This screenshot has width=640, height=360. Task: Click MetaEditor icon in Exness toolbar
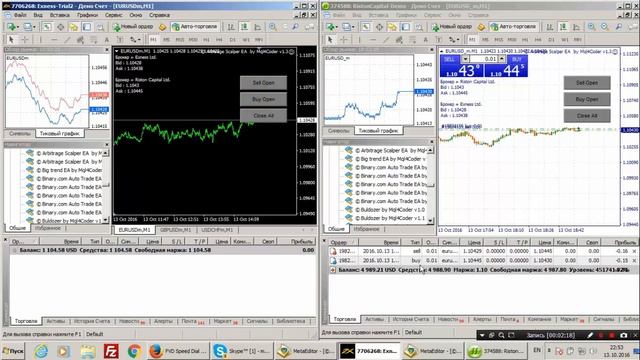(x=162, y=27)
